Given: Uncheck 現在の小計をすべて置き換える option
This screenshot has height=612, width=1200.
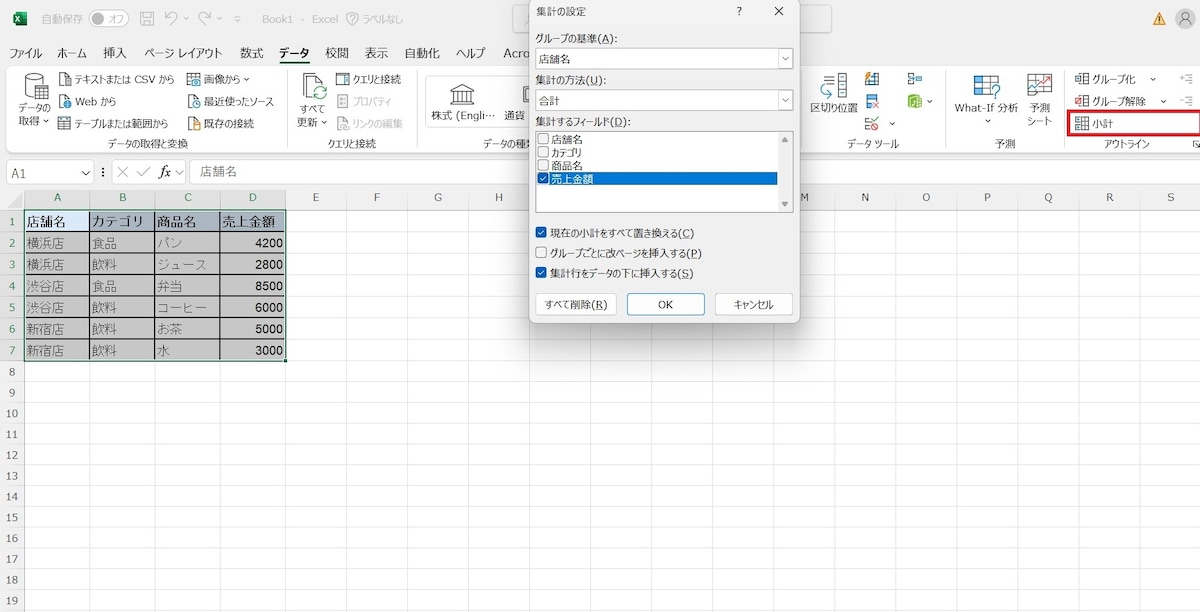Looking at the screenshot, I should click(540, 232).
